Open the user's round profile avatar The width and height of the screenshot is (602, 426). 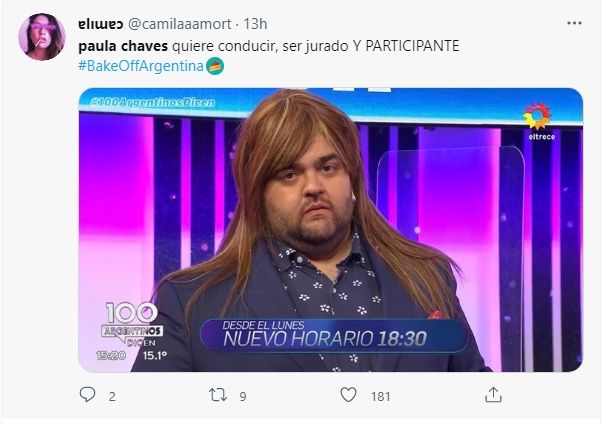tap(42, 37)
